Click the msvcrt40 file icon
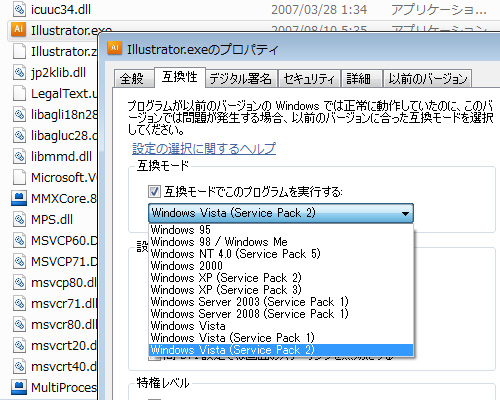This screenshot has height=400, width=500. [x=19, y=366]
